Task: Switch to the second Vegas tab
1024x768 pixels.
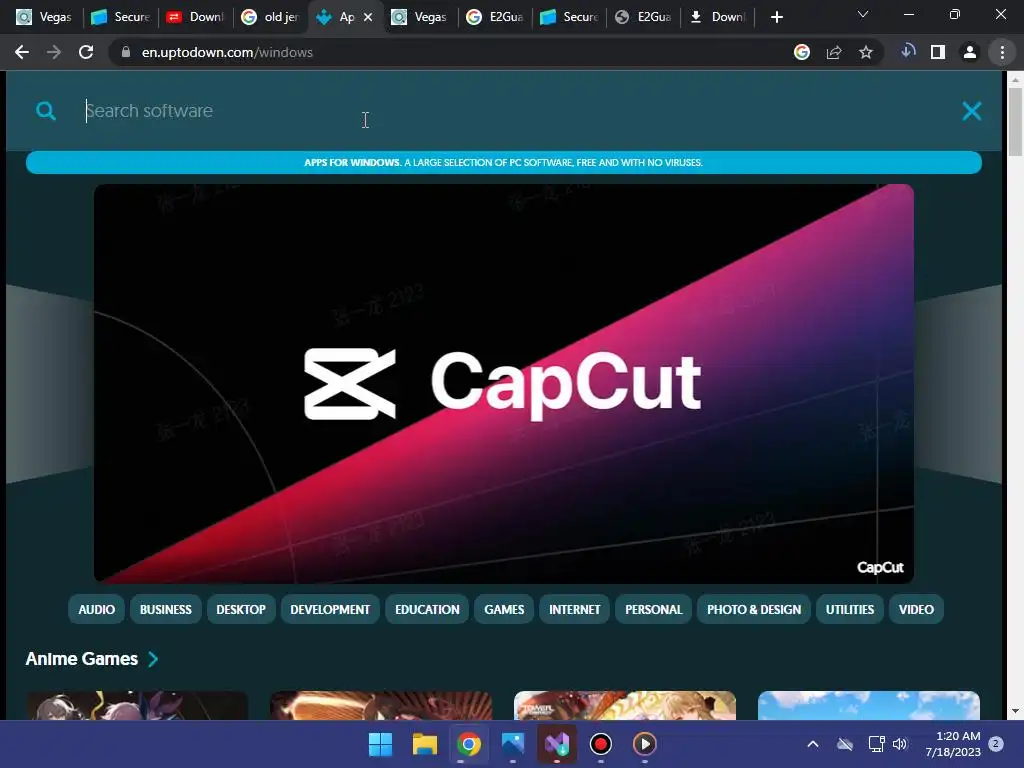Action: (419, 17)
